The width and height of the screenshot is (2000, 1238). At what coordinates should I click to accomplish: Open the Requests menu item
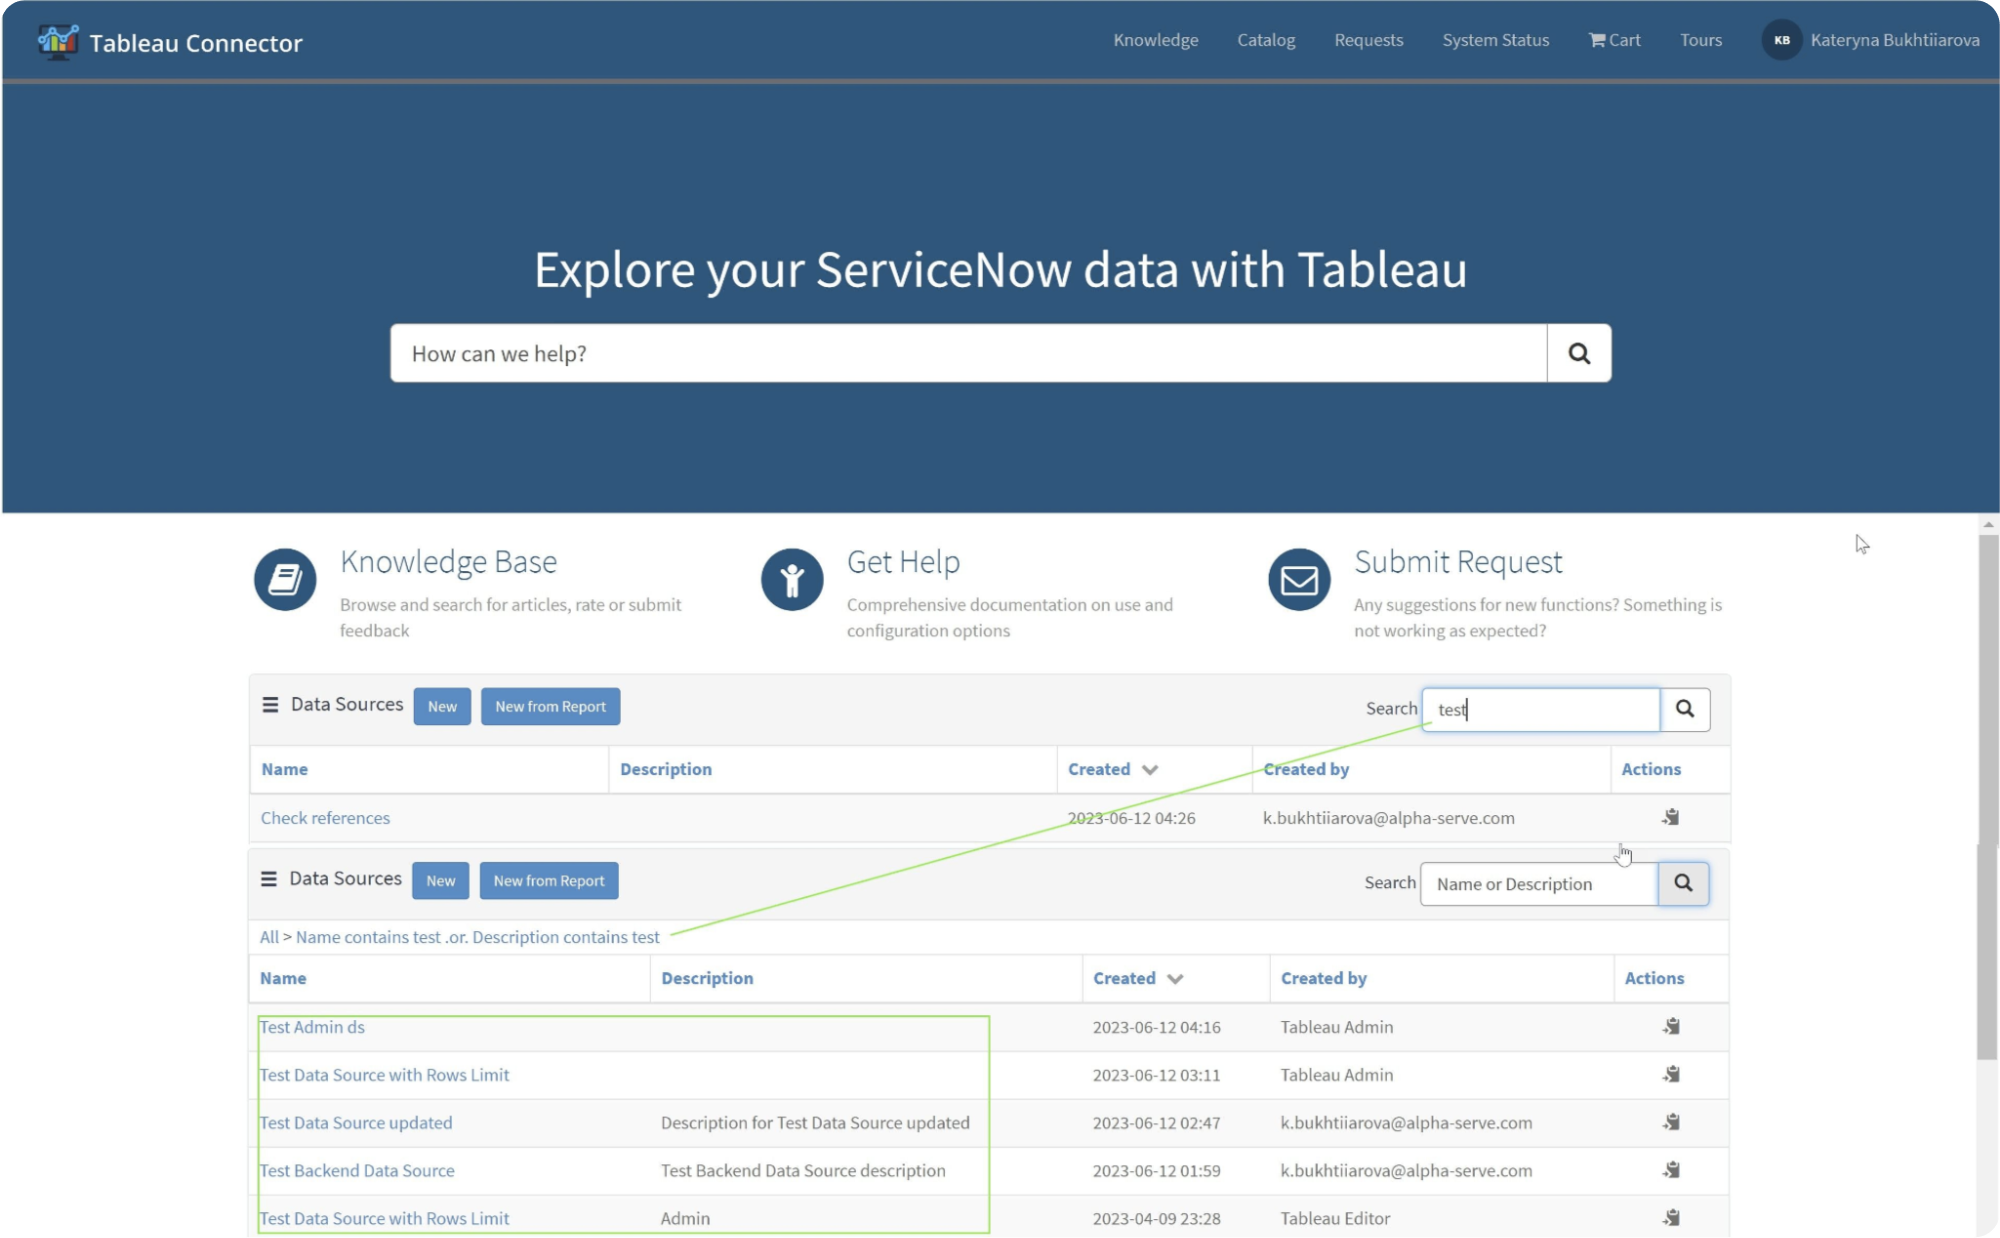pos(1369,40)
